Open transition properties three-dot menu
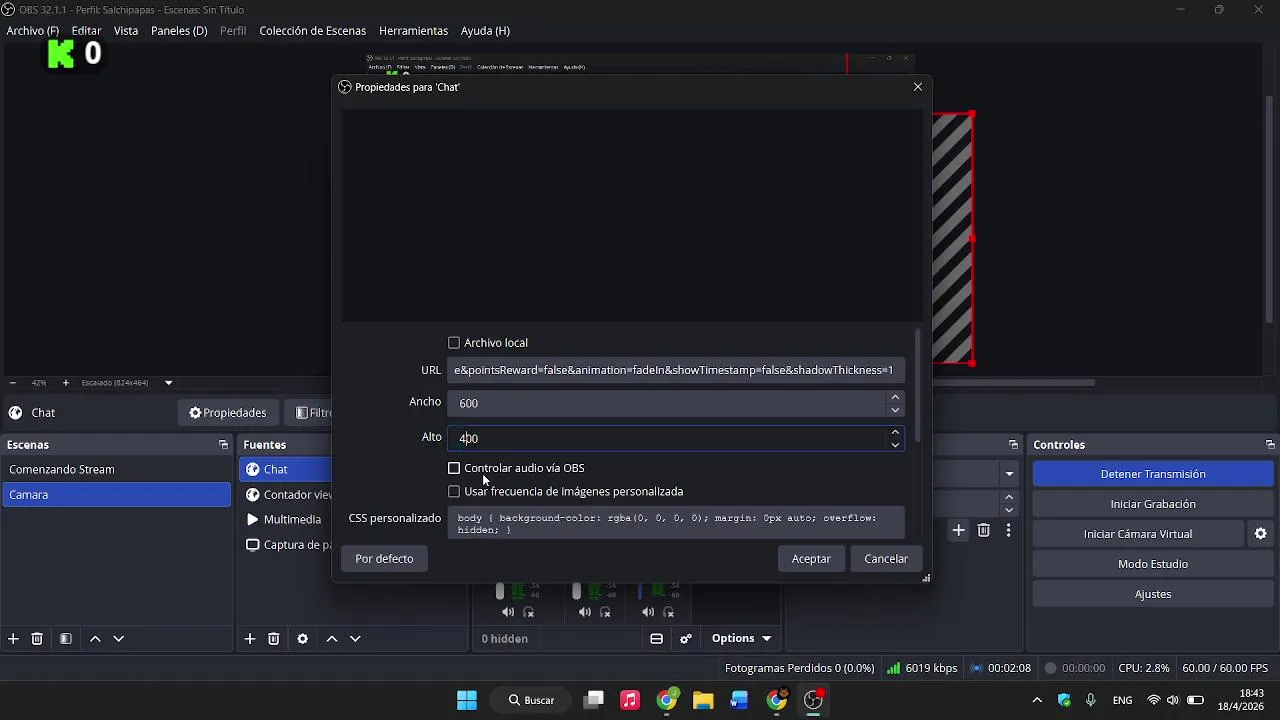 tap(1009, 531)
